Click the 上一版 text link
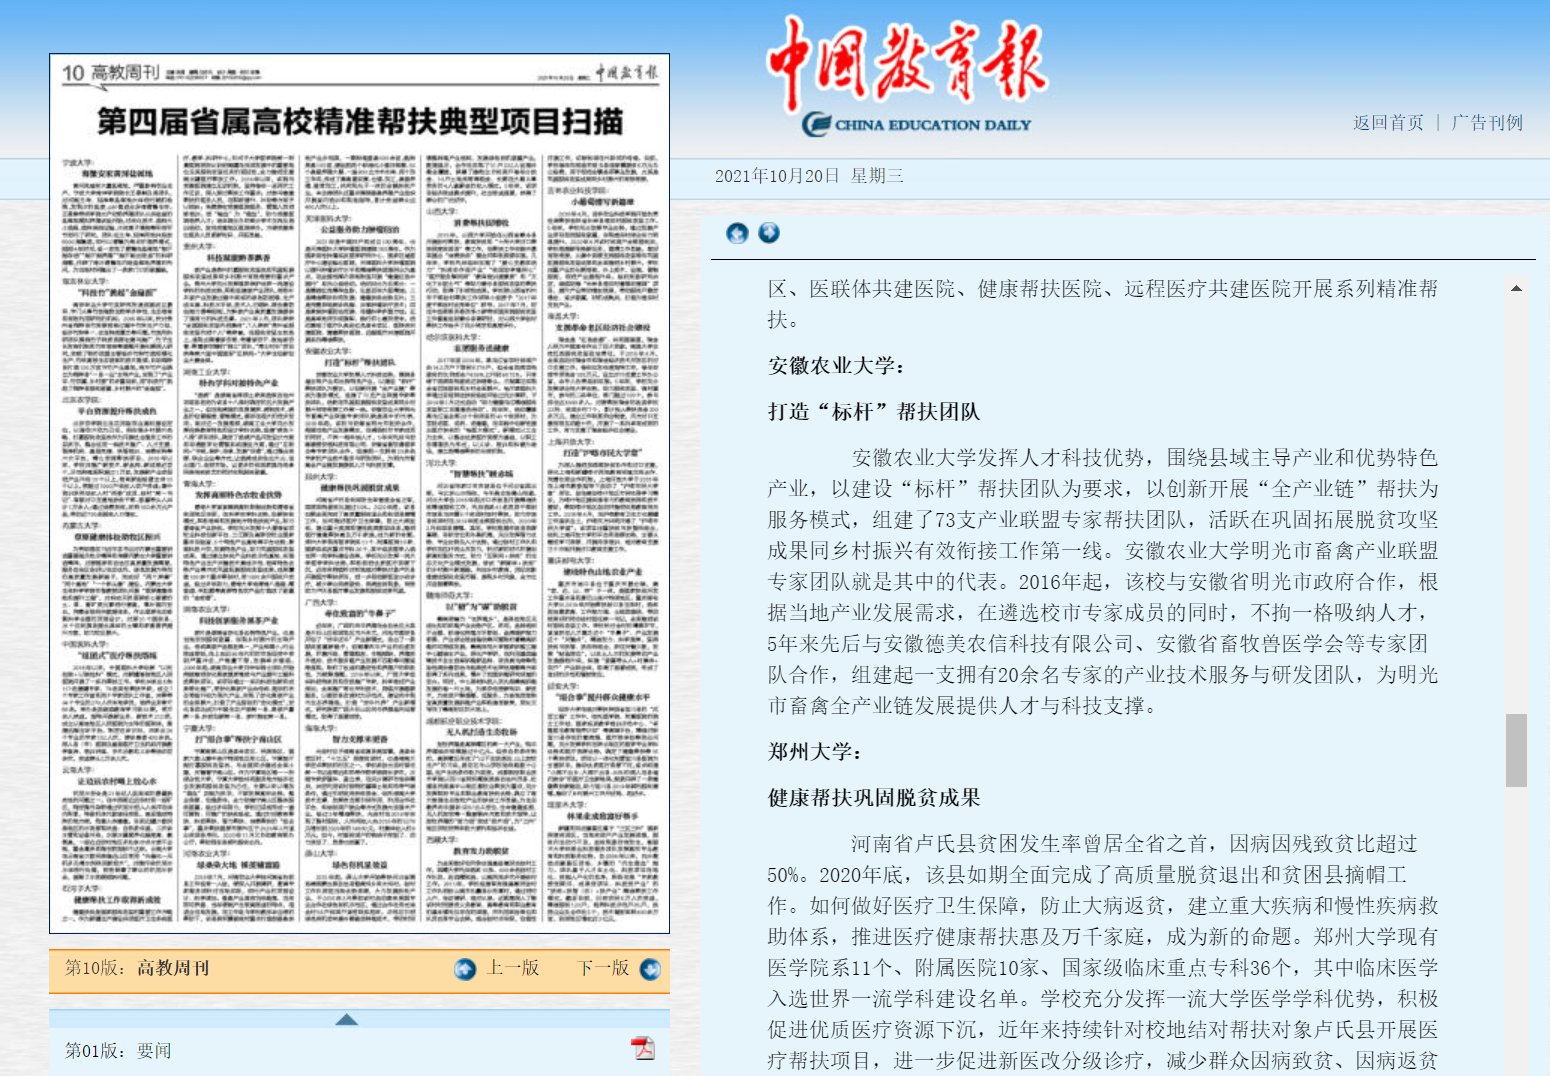Image resolution: width=1550 pixels, height=1076 pixels. click(513, 968)
